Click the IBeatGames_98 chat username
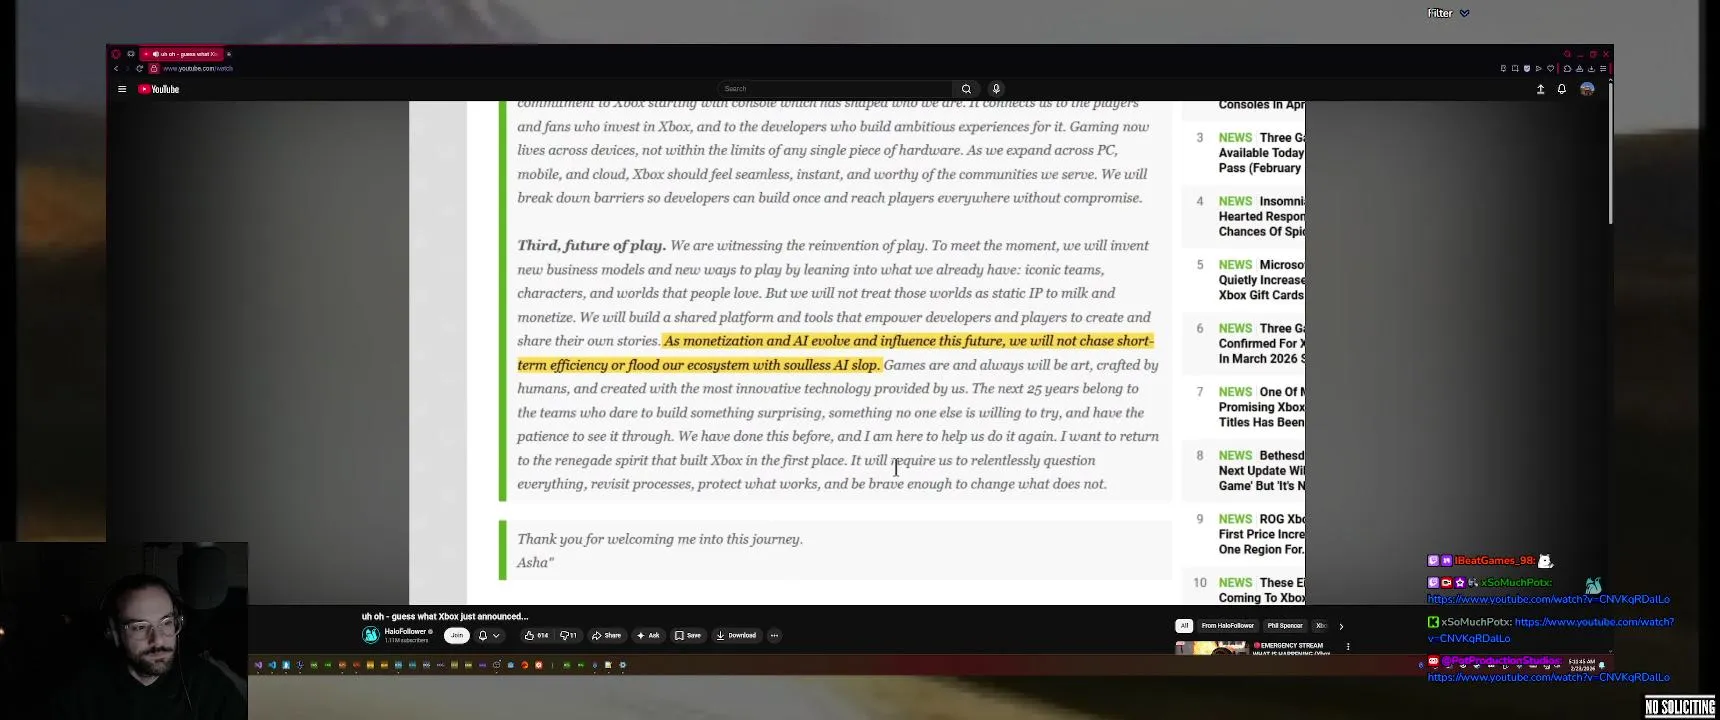Screen dimensions: 1720x720 pos(1494,561)
